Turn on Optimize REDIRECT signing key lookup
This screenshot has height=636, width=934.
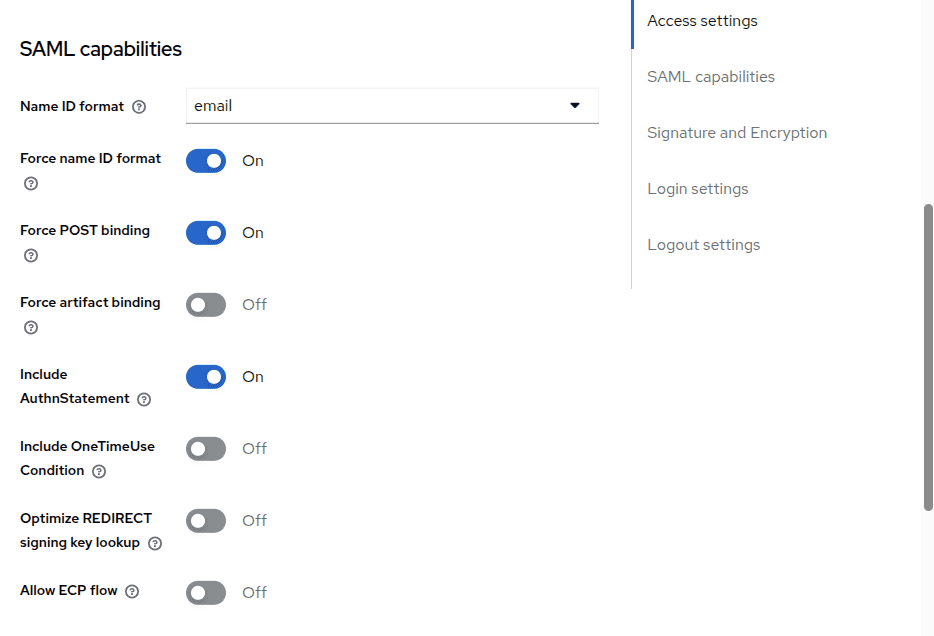point(206,521)
